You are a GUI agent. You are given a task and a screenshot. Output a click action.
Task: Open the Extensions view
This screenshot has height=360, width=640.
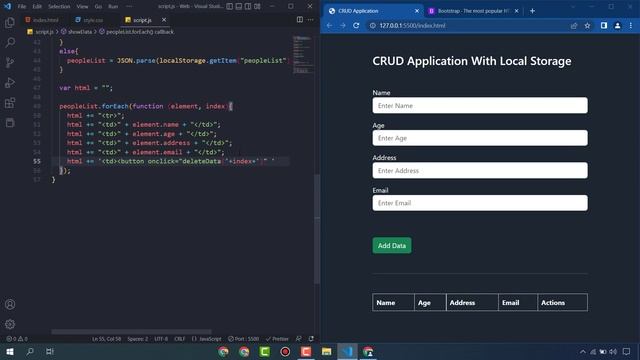[10, 102]
